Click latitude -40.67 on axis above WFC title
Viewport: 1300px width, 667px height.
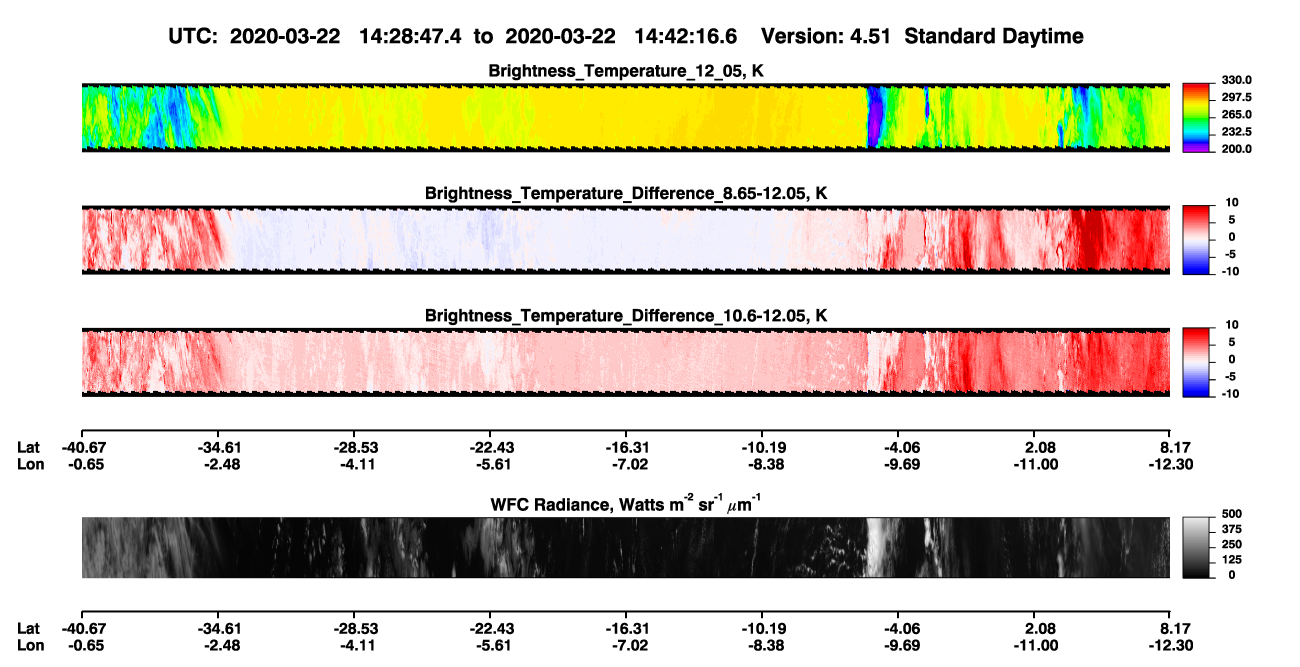tap(85, 448)
